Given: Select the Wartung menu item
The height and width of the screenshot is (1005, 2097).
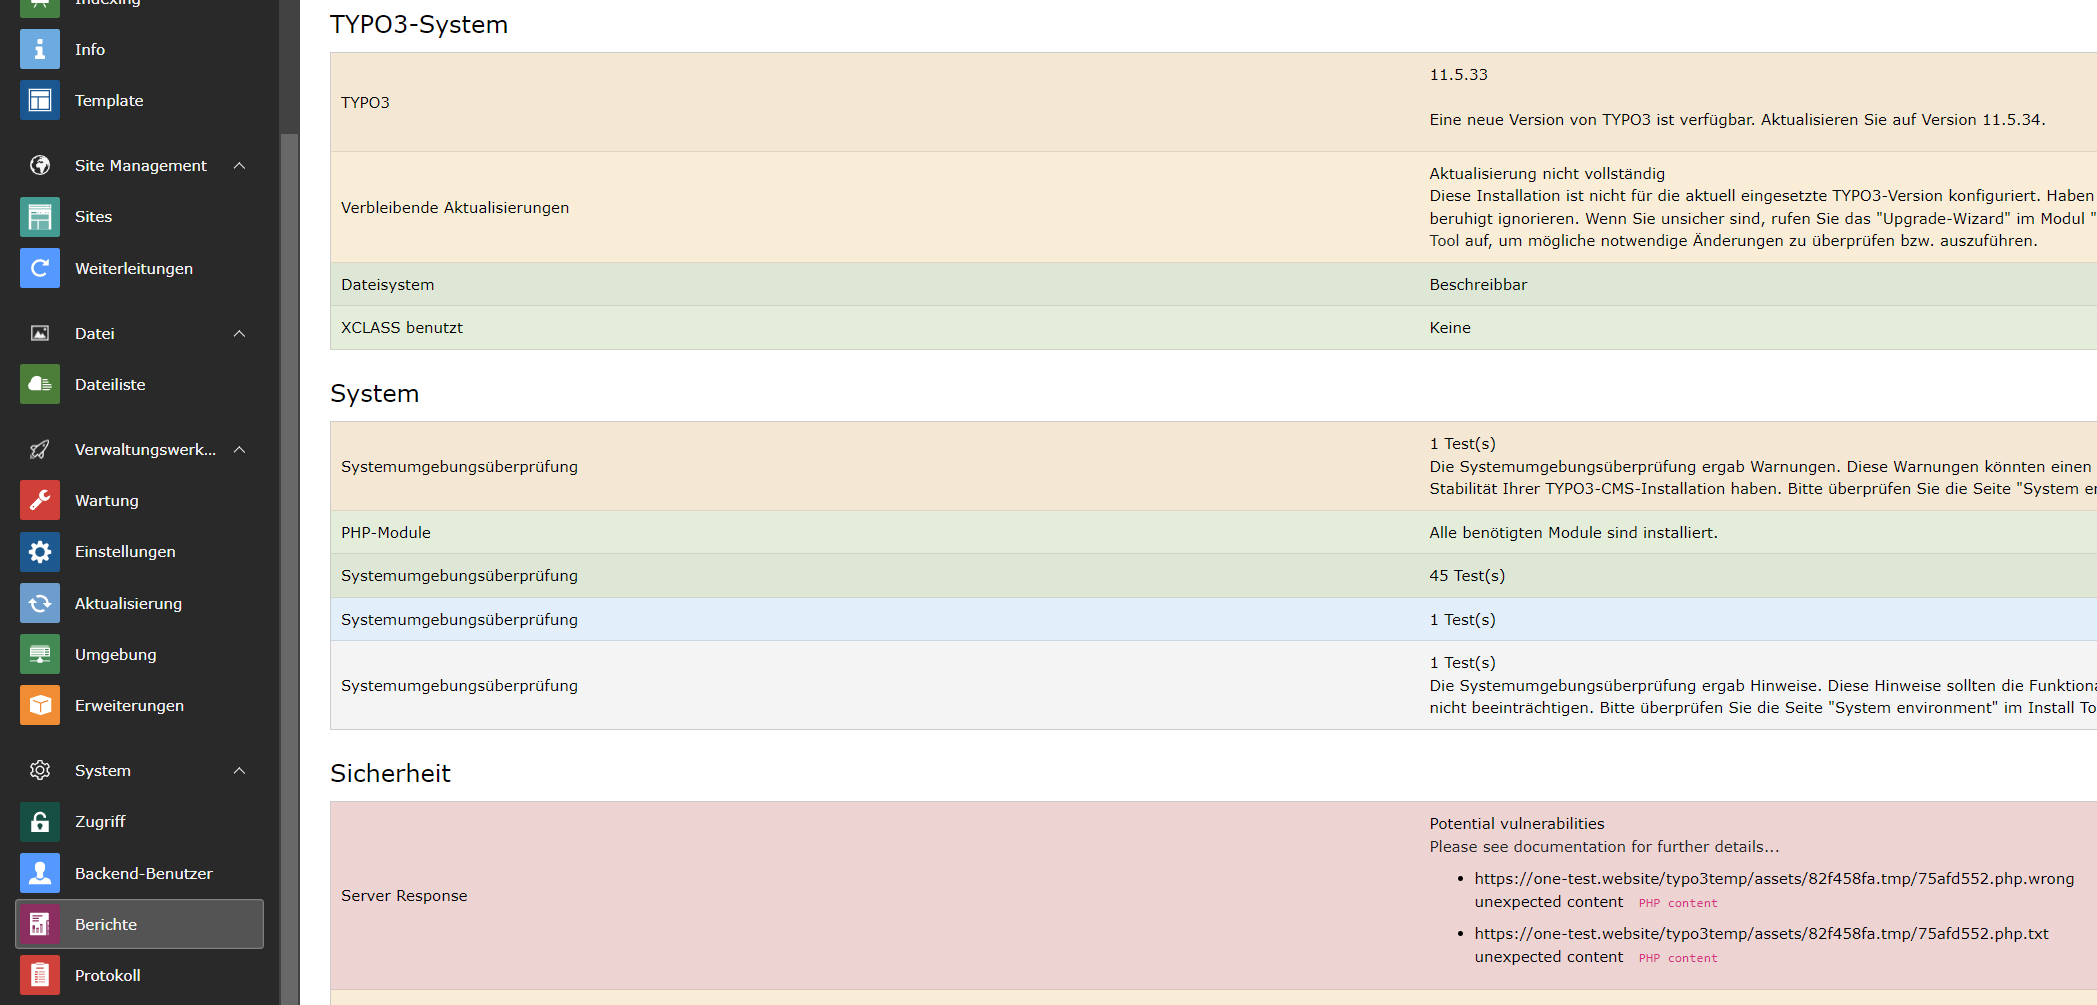Looking at the screenshot, I should (x=140, y=500).
